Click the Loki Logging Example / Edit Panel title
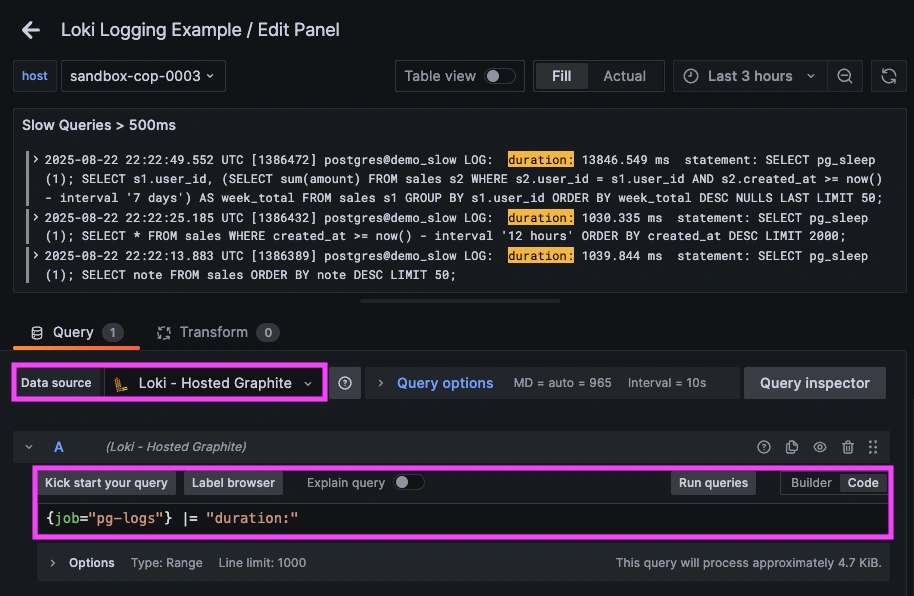Viewport: 914px width, 596px height. [x=200, y=30]
